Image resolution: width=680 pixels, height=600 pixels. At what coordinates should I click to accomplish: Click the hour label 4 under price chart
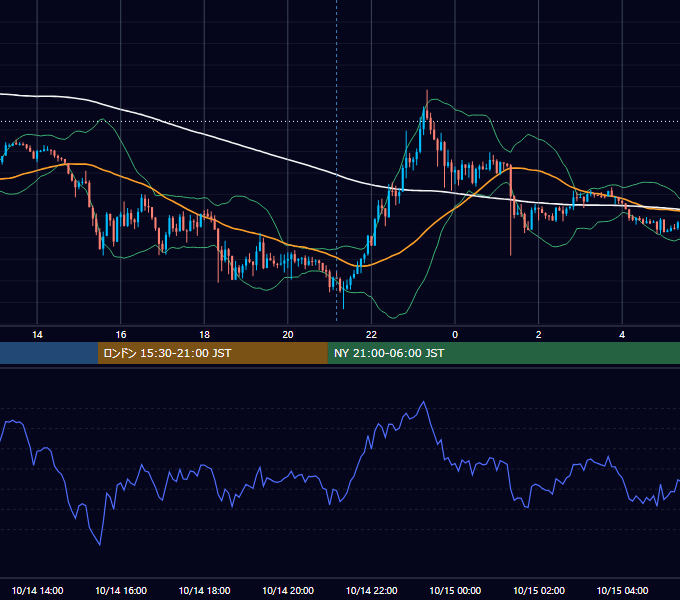622,335
